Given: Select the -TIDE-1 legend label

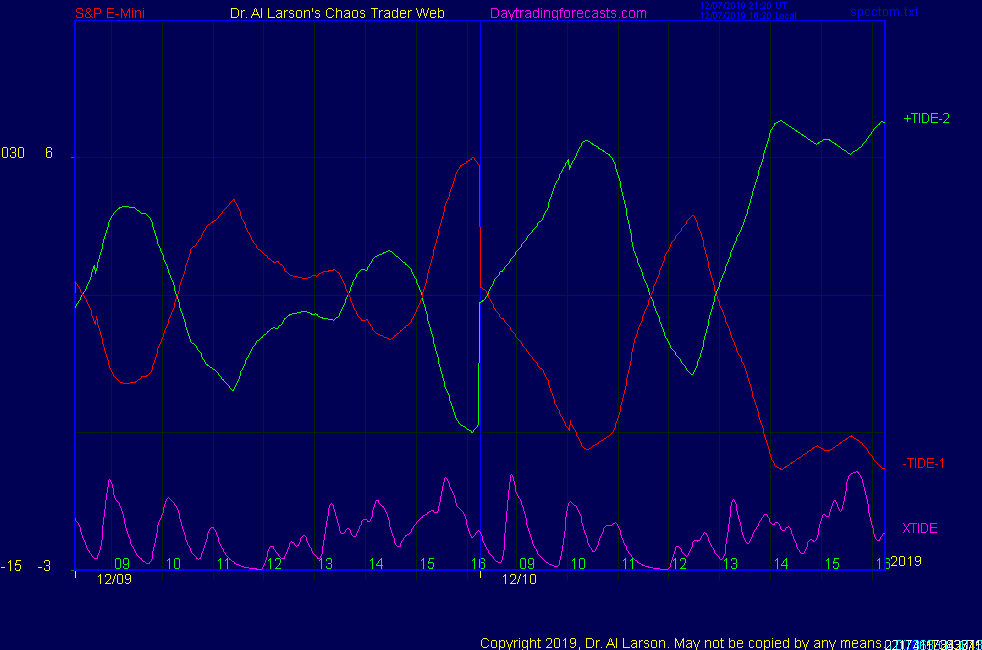Looking at the screenshot, I should (x=923, y=463).
